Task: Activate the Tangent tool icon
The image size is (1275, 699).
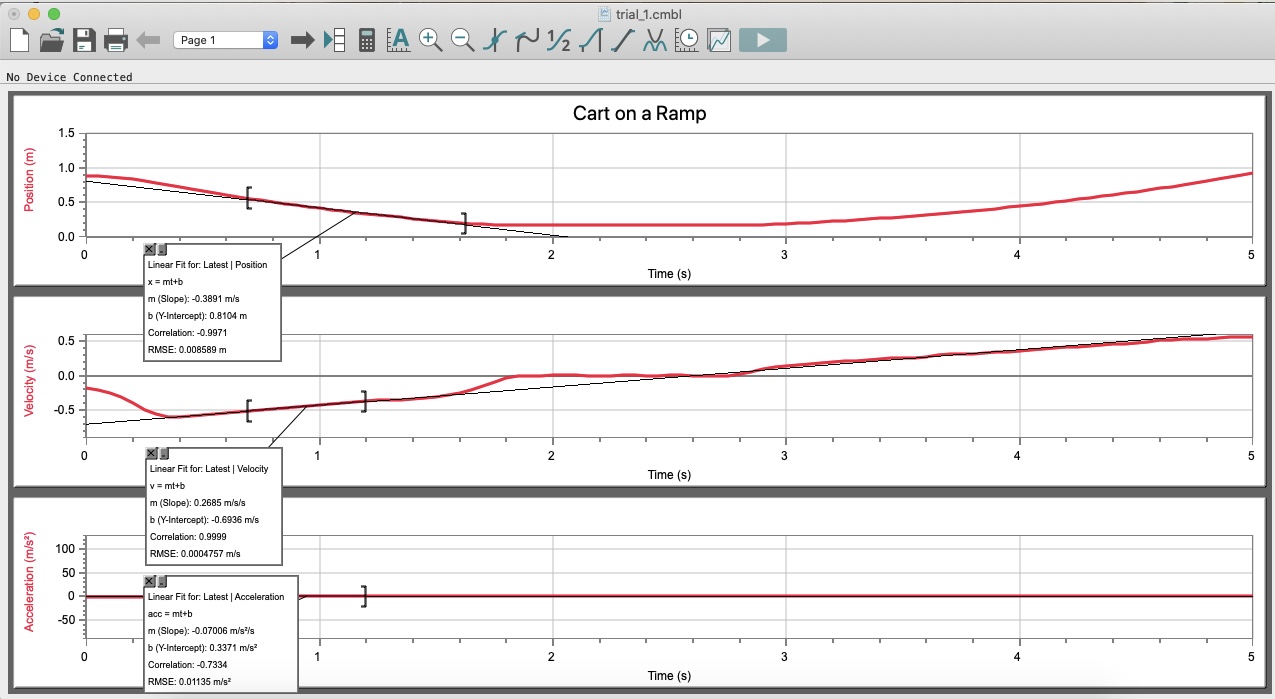Action: tap(526, 40)
